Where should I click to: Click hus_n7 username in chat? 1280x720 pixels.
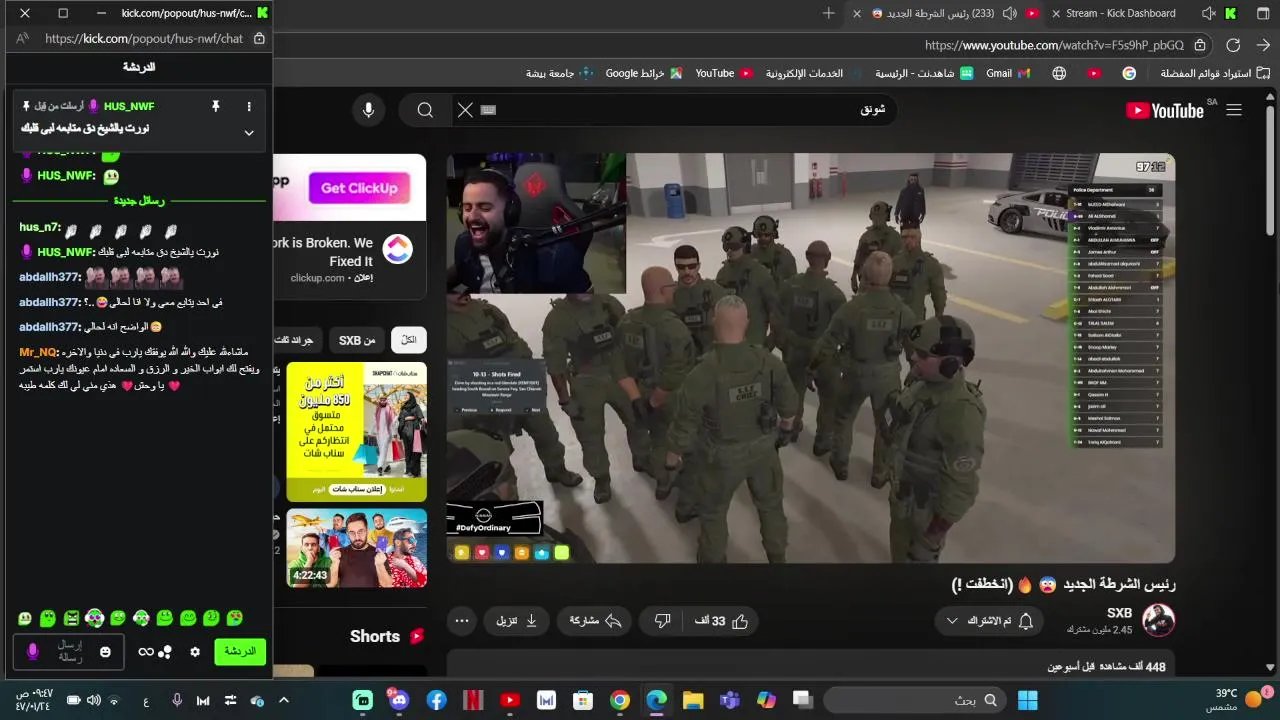[40, 228]
